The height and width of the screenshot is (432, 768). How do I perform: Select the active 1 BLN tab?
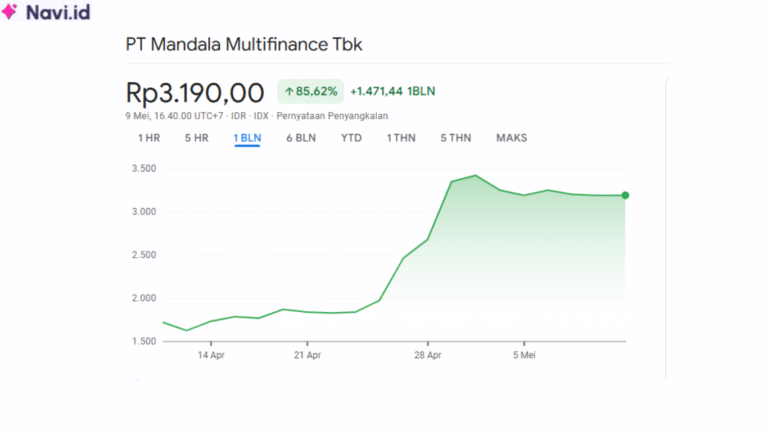tap(247, 138)
